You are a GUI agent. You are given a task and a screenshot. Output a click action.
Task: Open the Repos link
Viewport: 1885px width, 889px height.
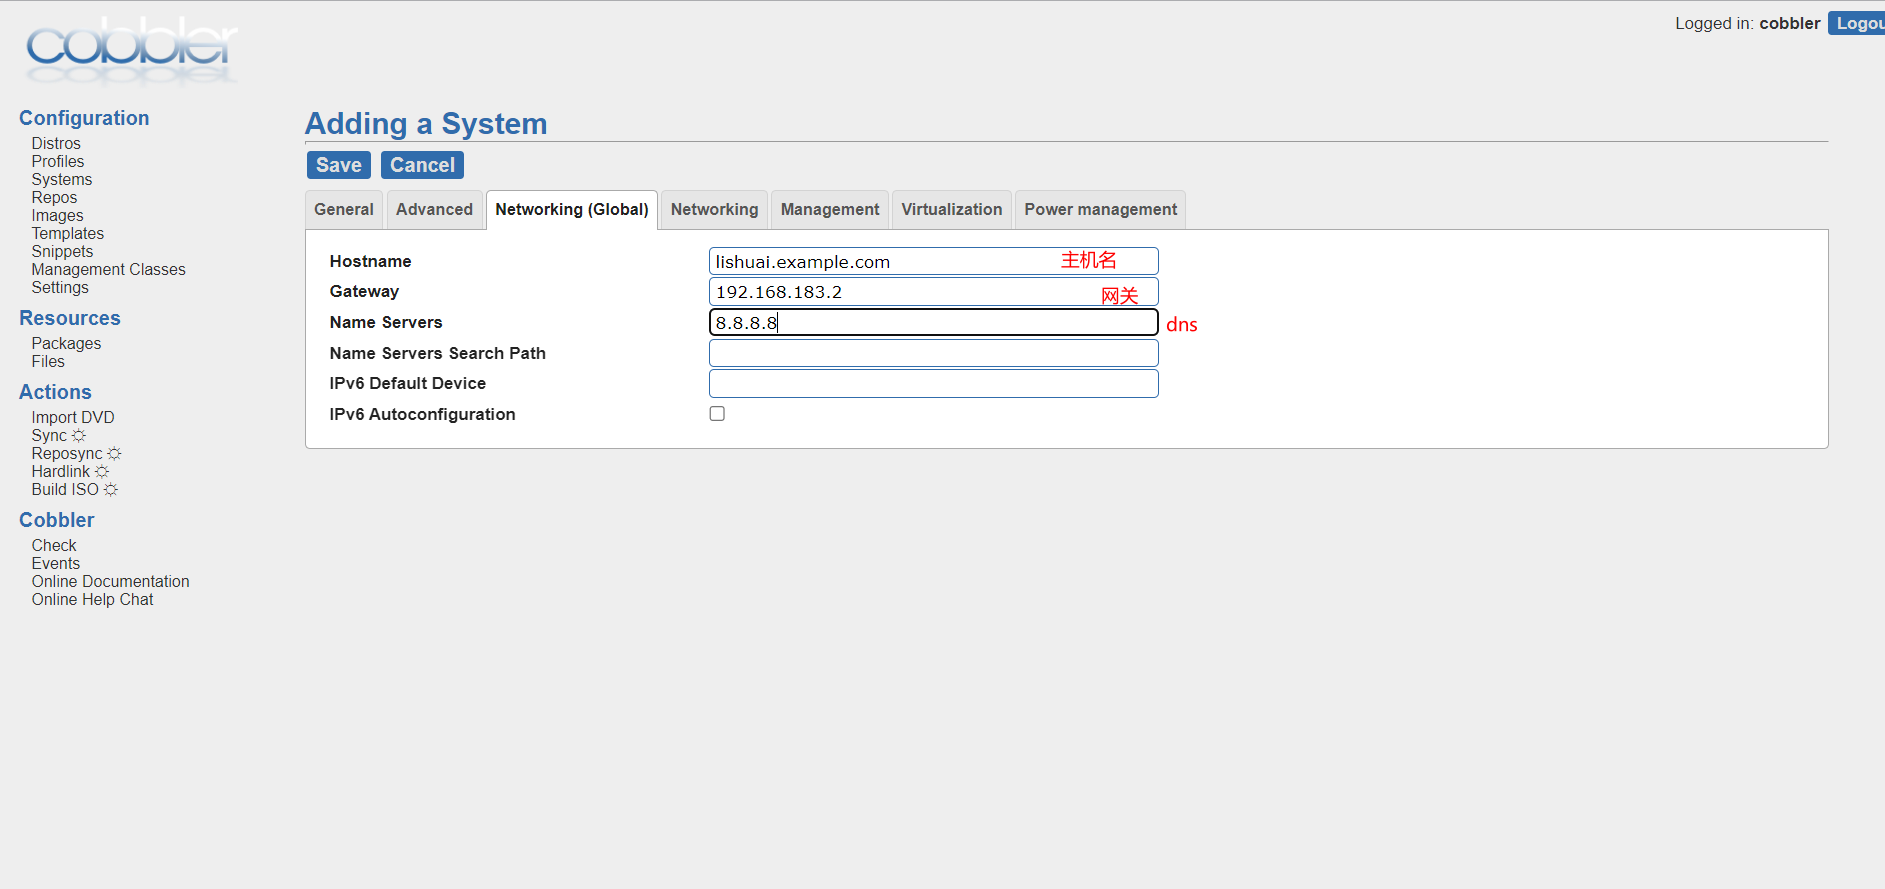pyautogui.click(x=54, y=198)
